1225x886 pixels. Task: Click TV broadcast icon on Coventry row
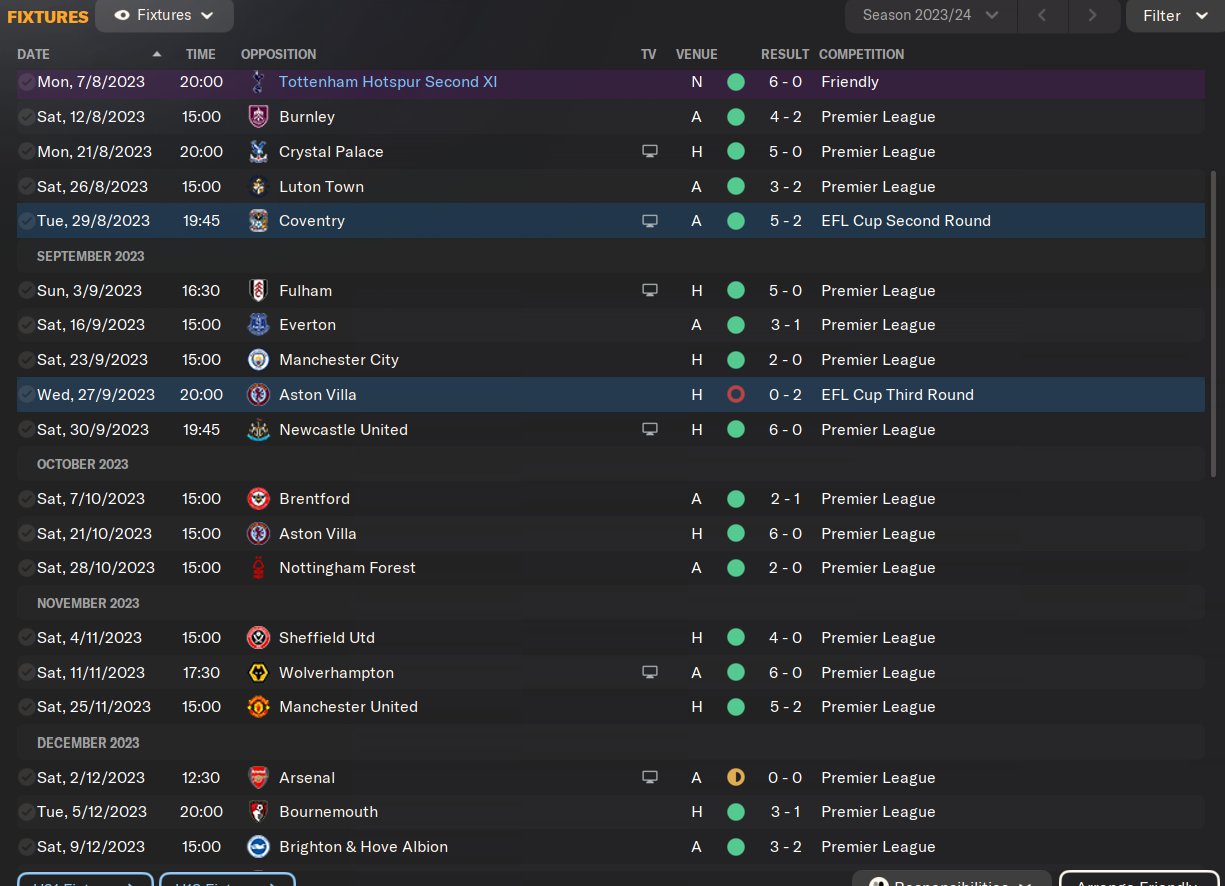coord(650,221)
